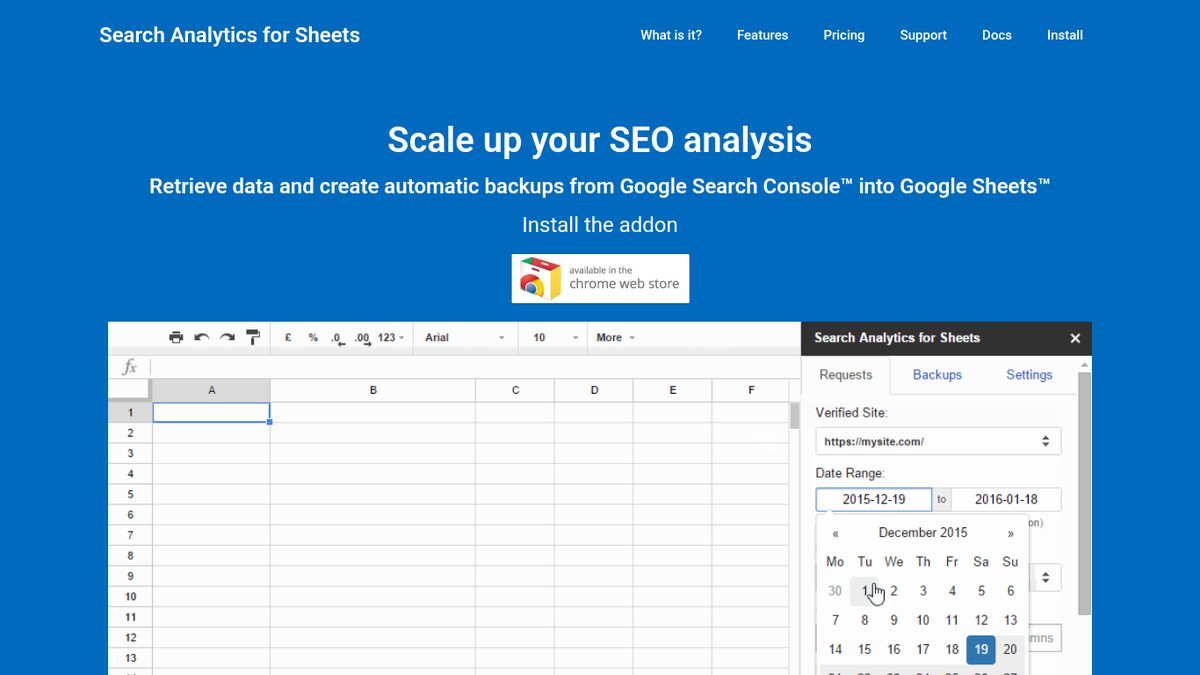Select column C header
Image resolution: width=1200 pixels, height=675 pixels.
pyautogui.click(x=515, y=390)
